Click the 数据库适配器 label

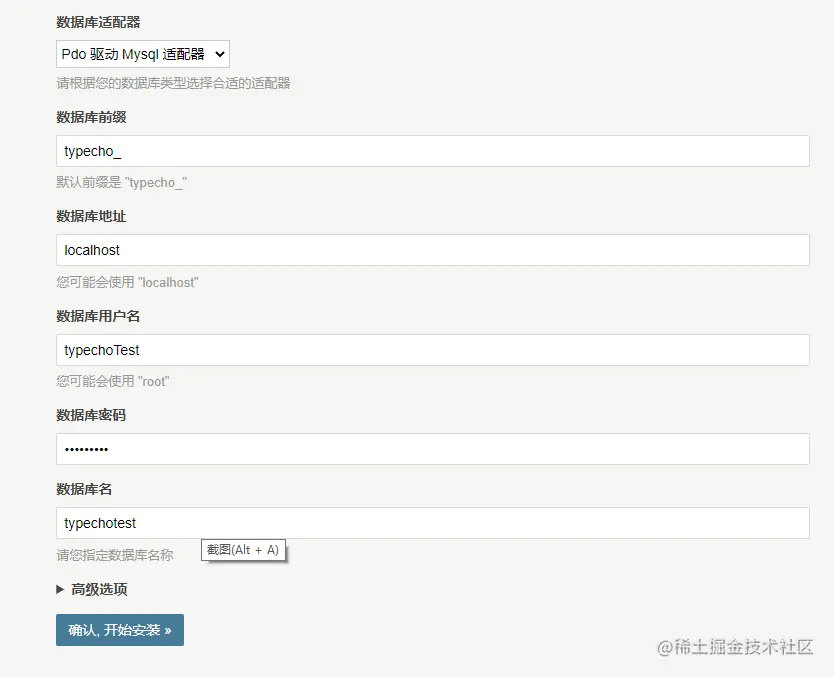98,22
